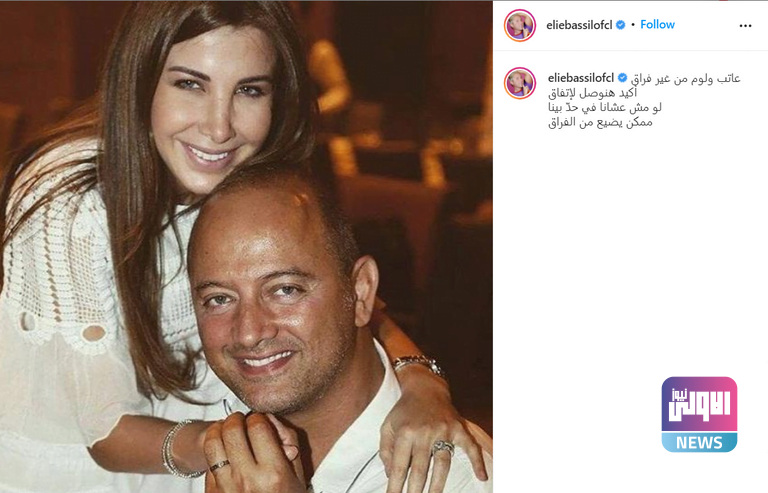Select the caption line 'ممكن يضيع من الفراق'
768x493 pixels.
pyautogui.click(x=600, y=122)
